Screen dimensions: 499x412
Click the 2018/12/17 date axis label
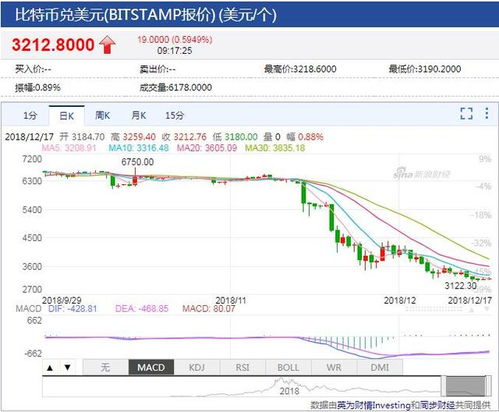pyautogui.click(x=470, y=300)
